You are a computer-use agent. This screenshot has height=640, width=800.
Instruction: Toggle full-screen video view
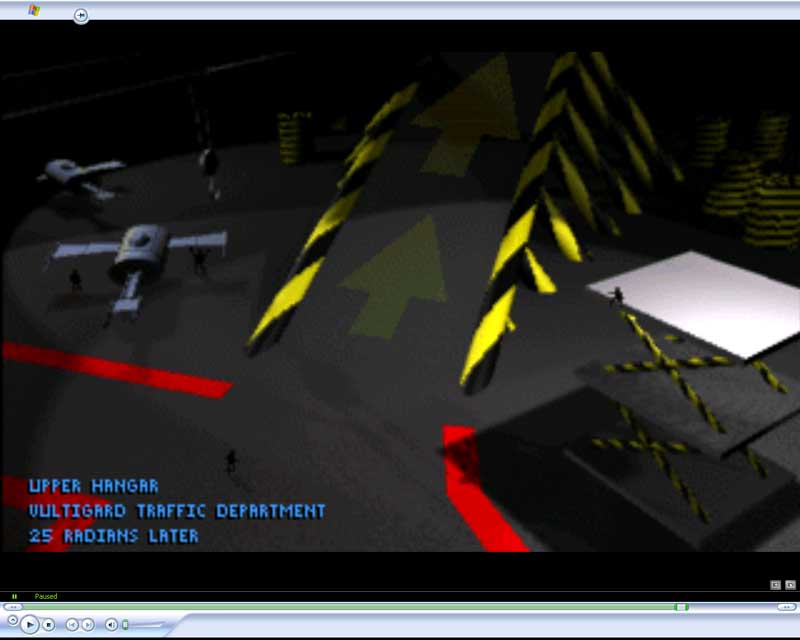coord(790,585)
